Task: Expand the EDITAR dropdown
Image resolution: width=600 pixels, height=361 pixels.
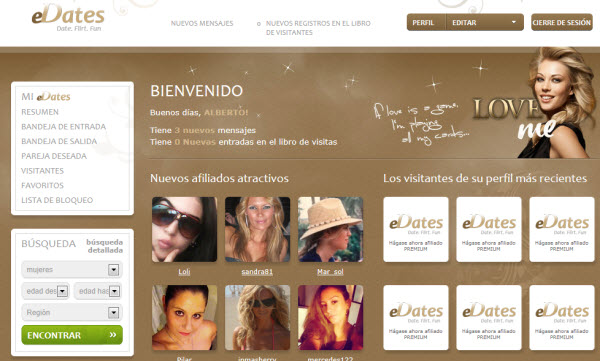Action: tap(484, 23)
